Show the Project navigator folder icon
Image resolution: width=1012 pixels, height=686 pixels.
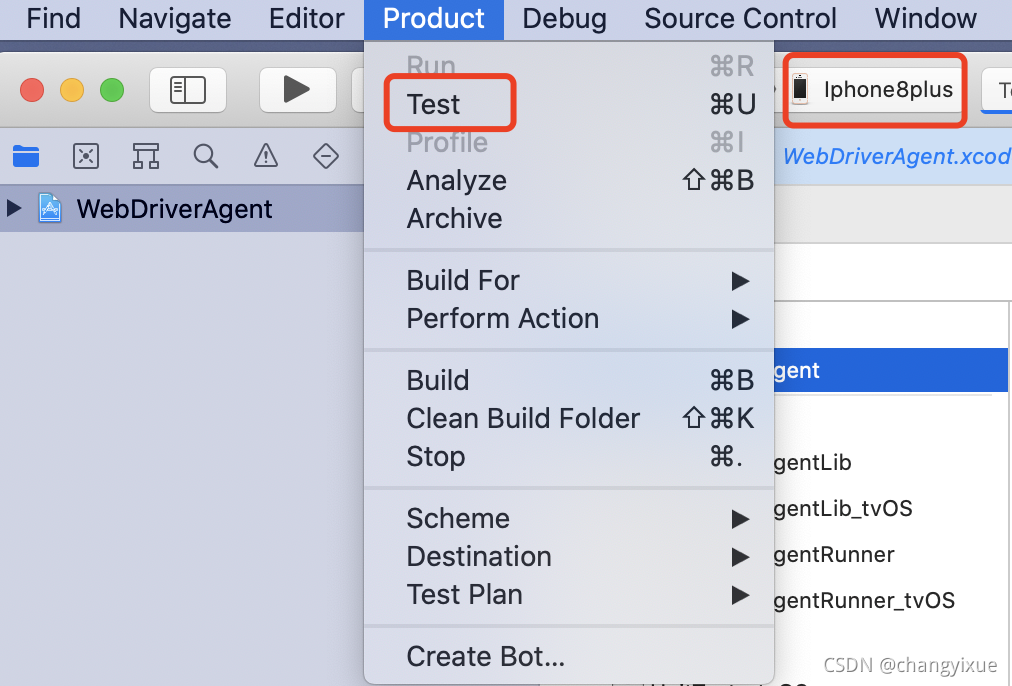click(x=26, y=156)
